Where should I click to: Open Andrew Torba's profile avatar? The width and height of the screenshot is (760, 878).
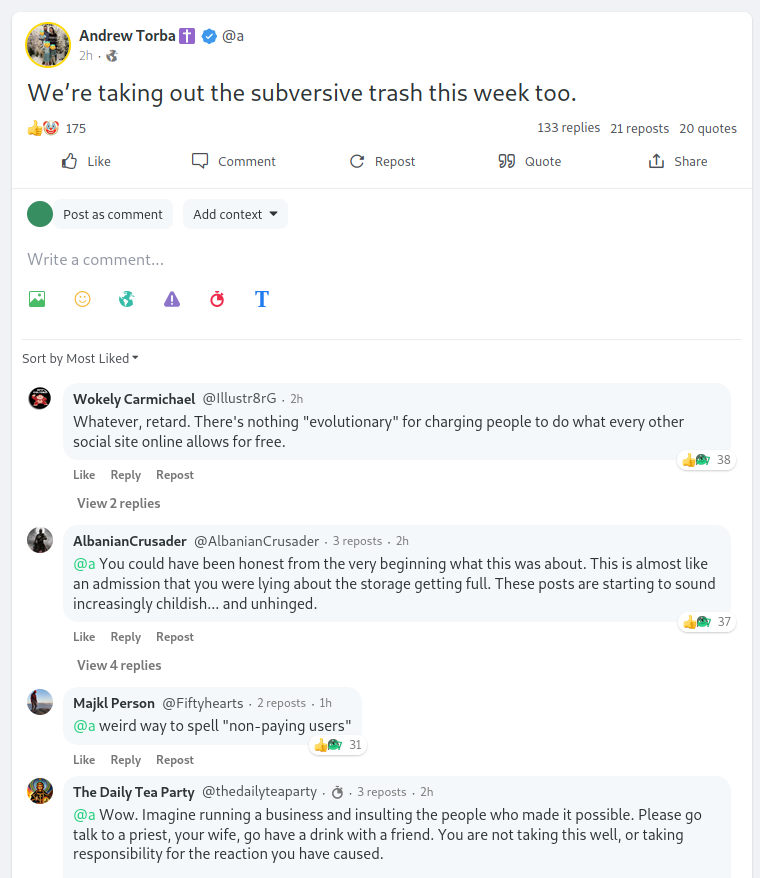point(47,44)
